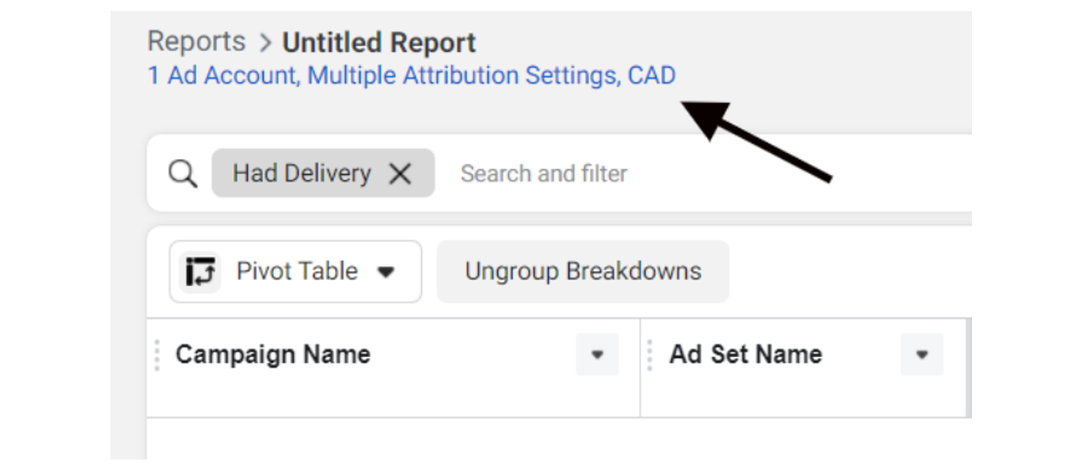Screen dimensions: 1080x465
Task: Click the Pivot Table layout icon
Action: [201, 271]
